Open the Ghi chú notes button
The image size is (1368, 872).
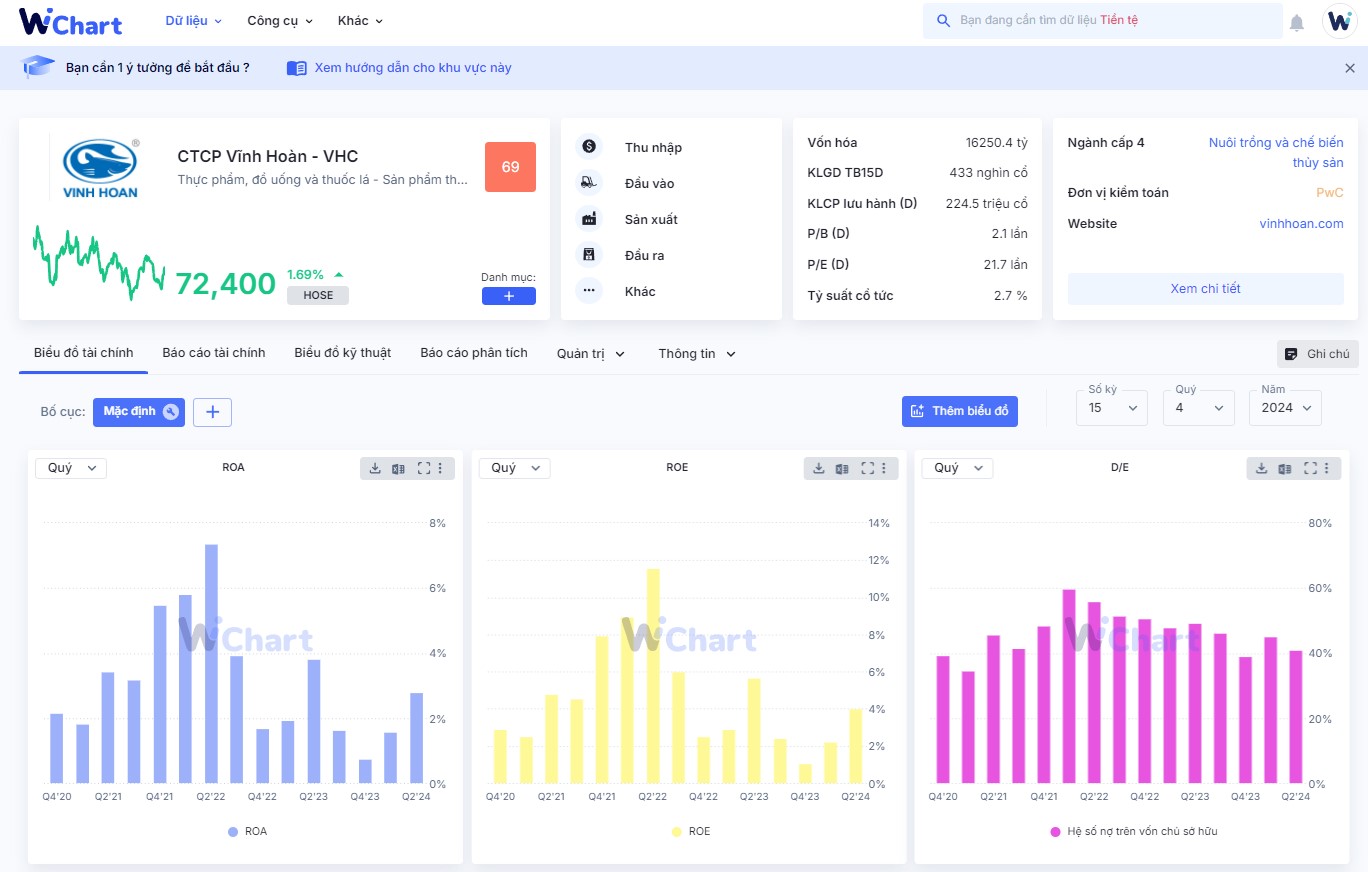pyautogui.click(x=1317, y=354)
